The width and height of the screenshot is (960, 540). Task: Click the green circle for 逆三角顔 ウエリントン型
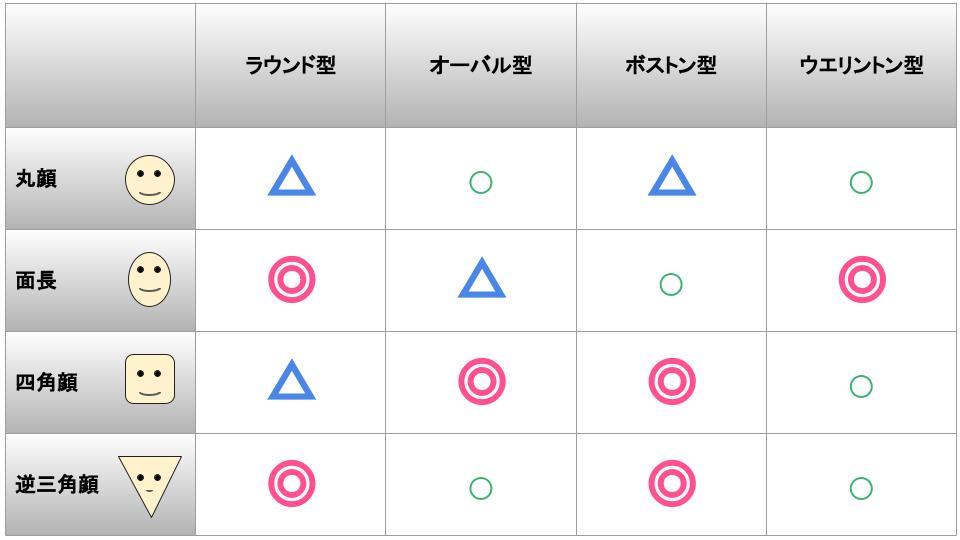tap(861, 488)
